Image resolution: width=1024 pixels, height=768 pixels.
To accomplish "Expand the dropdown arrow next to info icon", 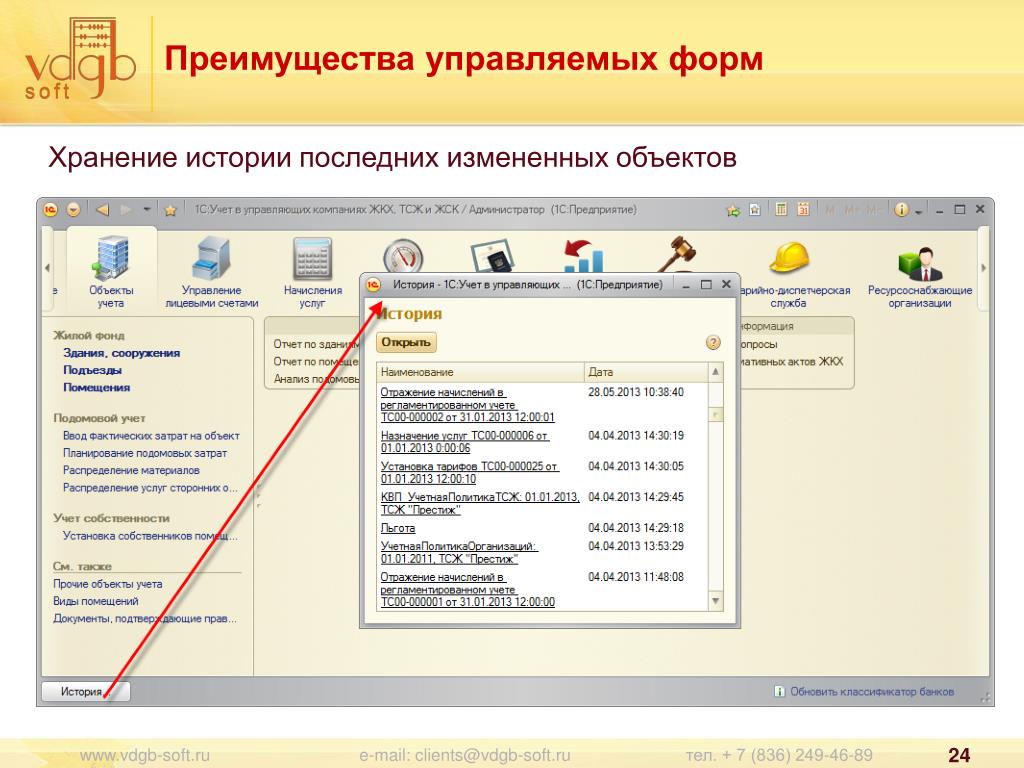I will pyautogui.click(x=918, y=212).
